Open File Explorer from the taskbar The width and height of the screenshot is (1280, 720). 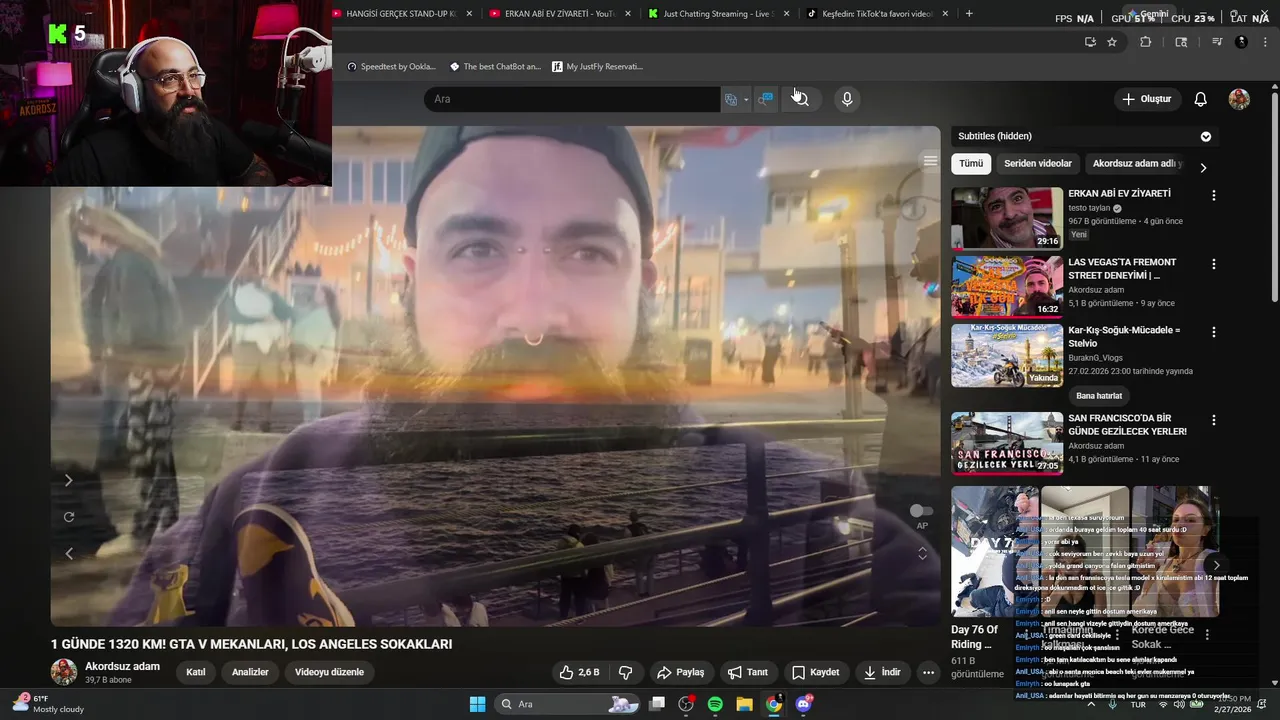pyautogui.click(x=744, y=704)
